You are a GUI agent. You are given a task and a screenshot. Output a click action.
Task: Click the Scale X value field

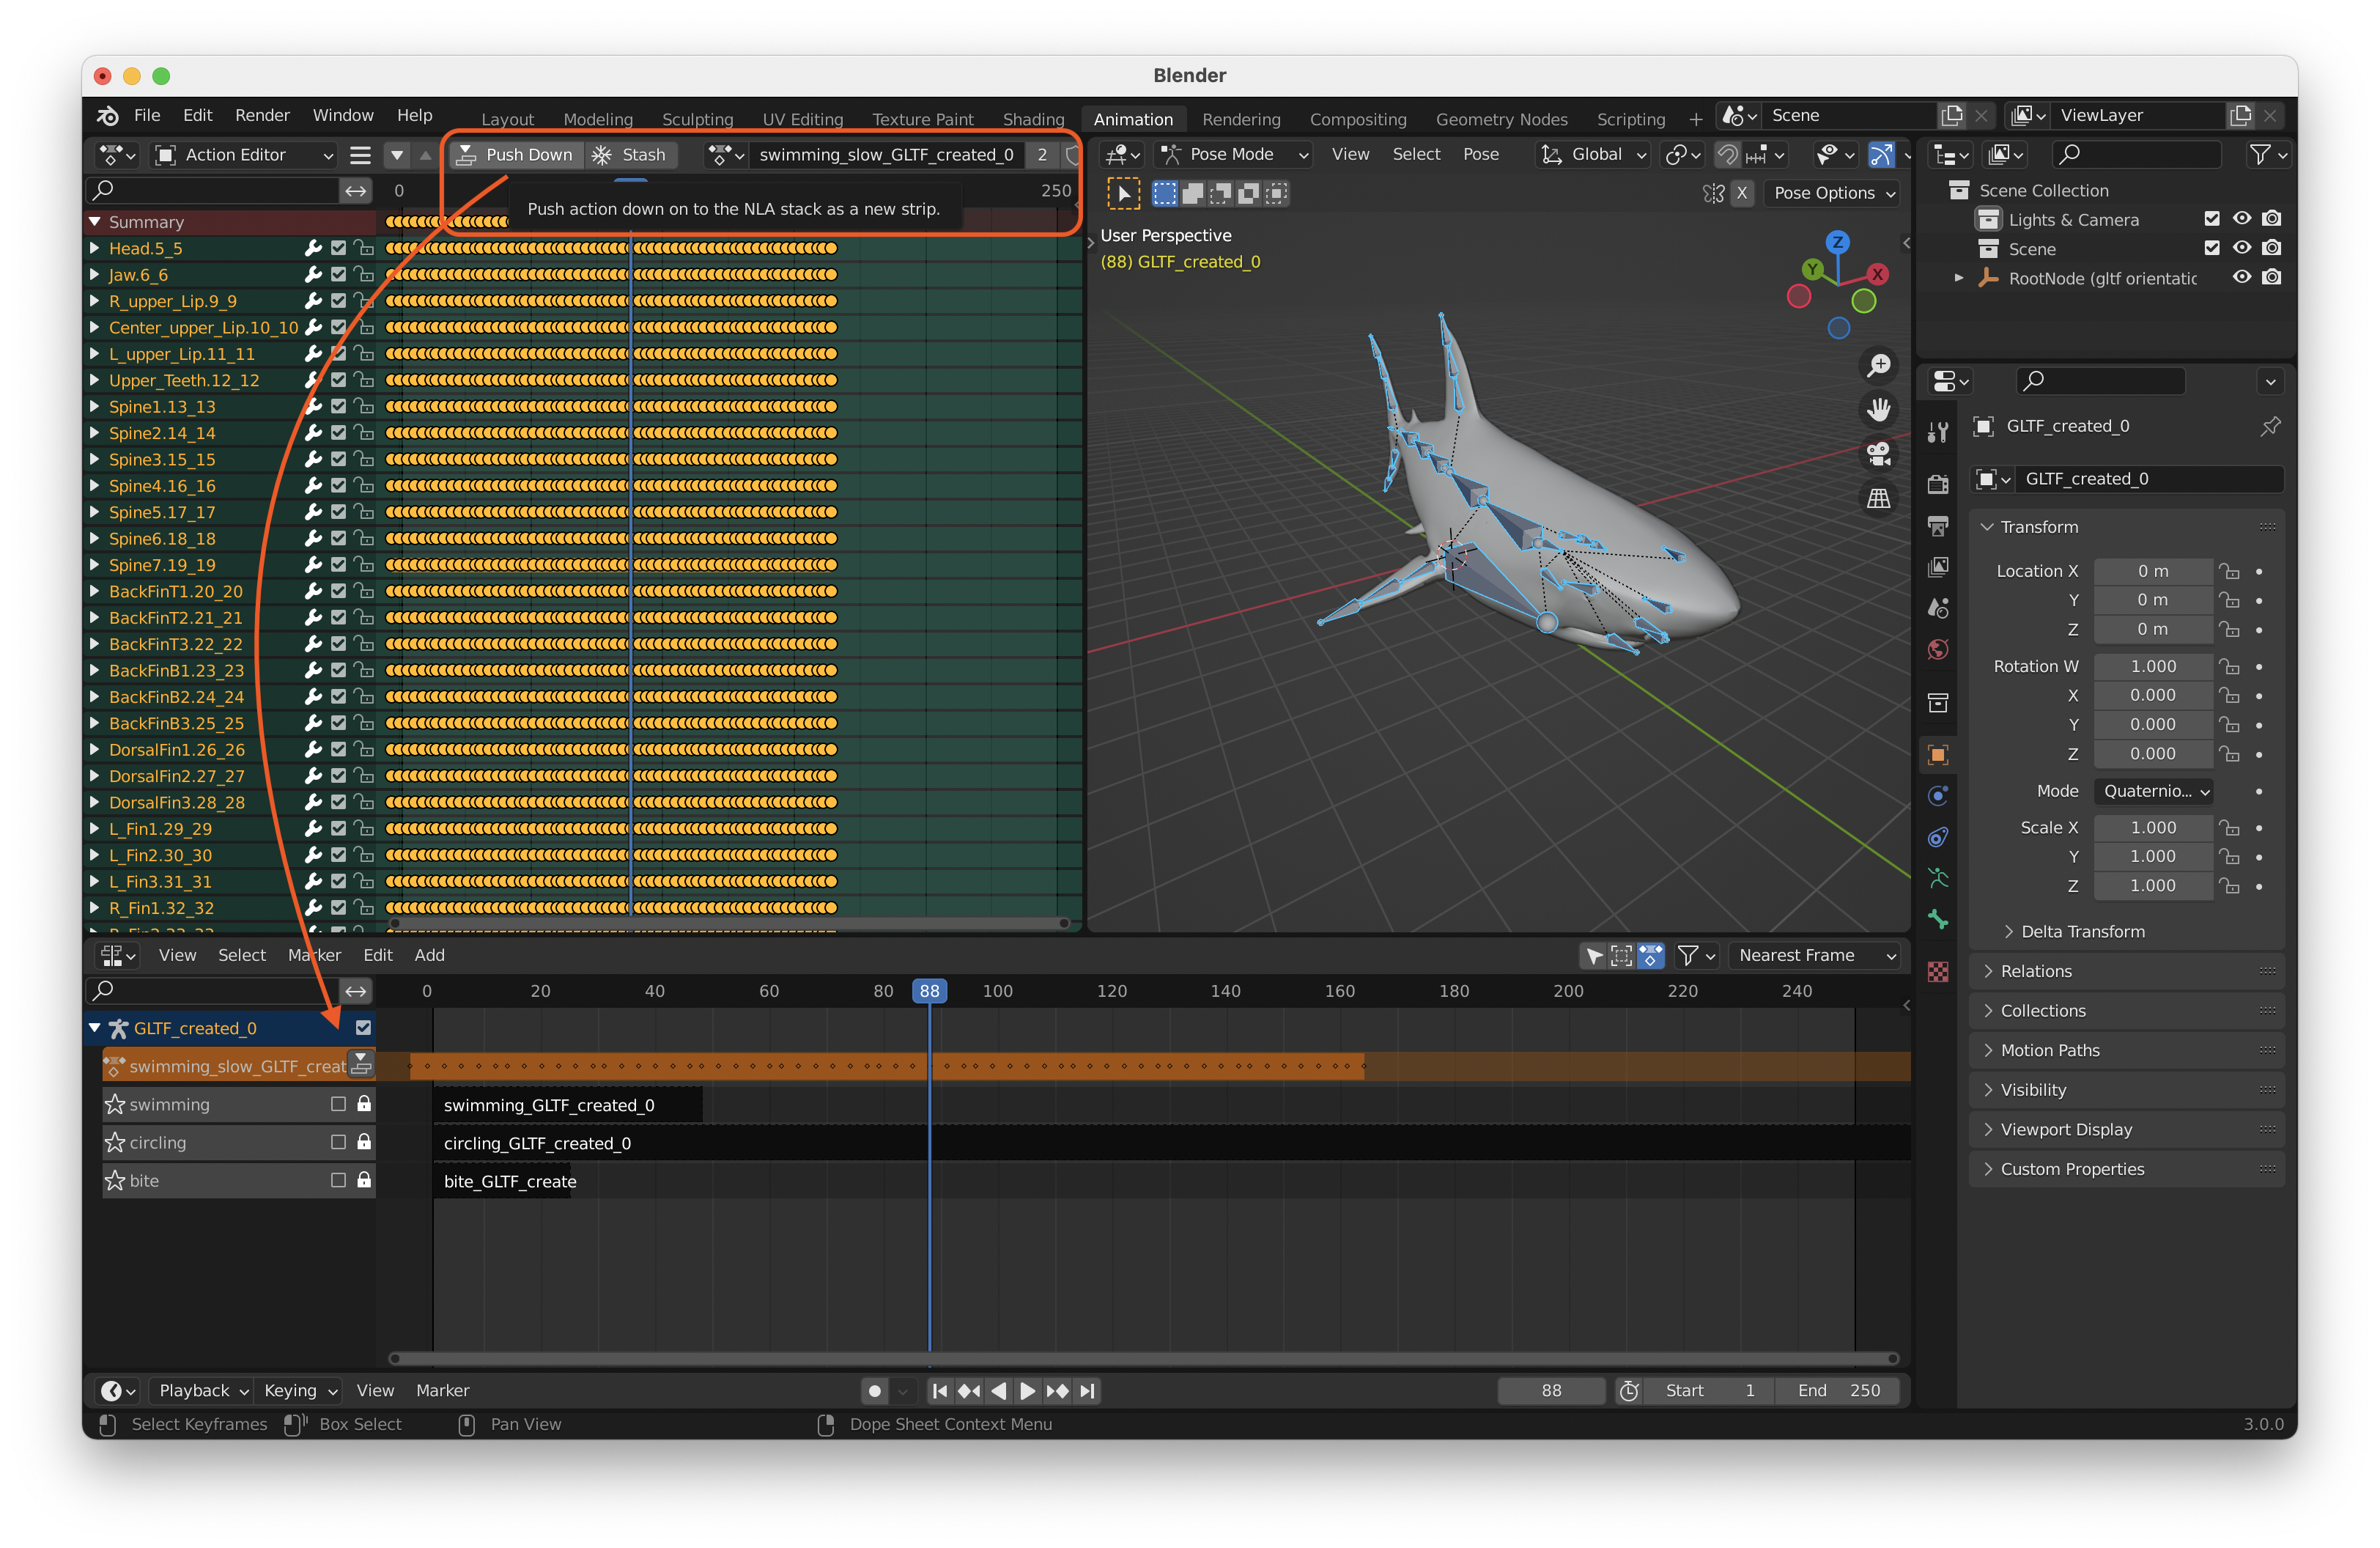click(x=2153, y=827)
